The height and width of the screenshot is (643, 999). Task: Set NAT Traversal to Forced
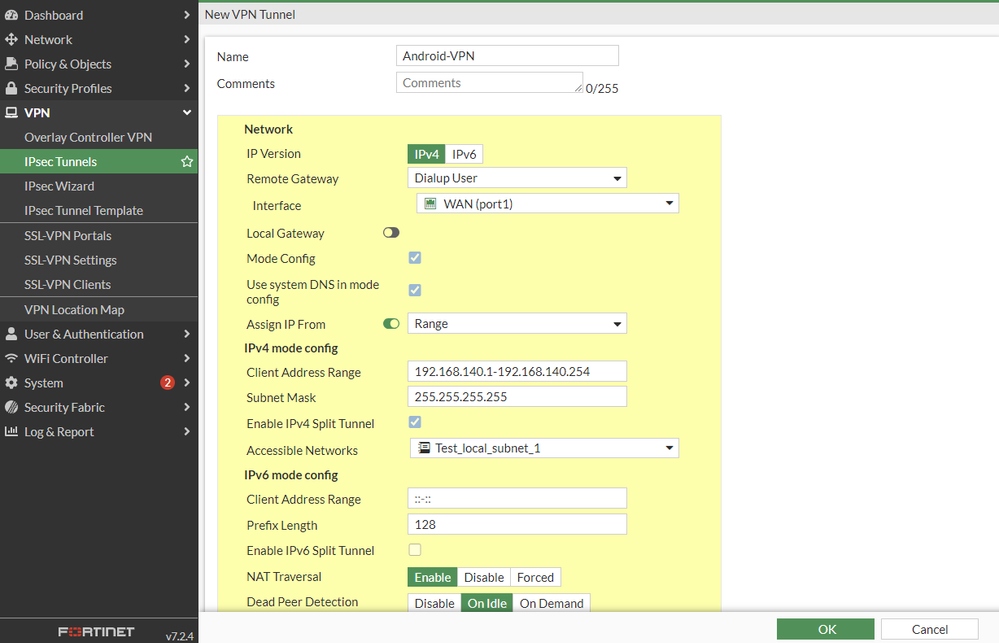[535, 577]
